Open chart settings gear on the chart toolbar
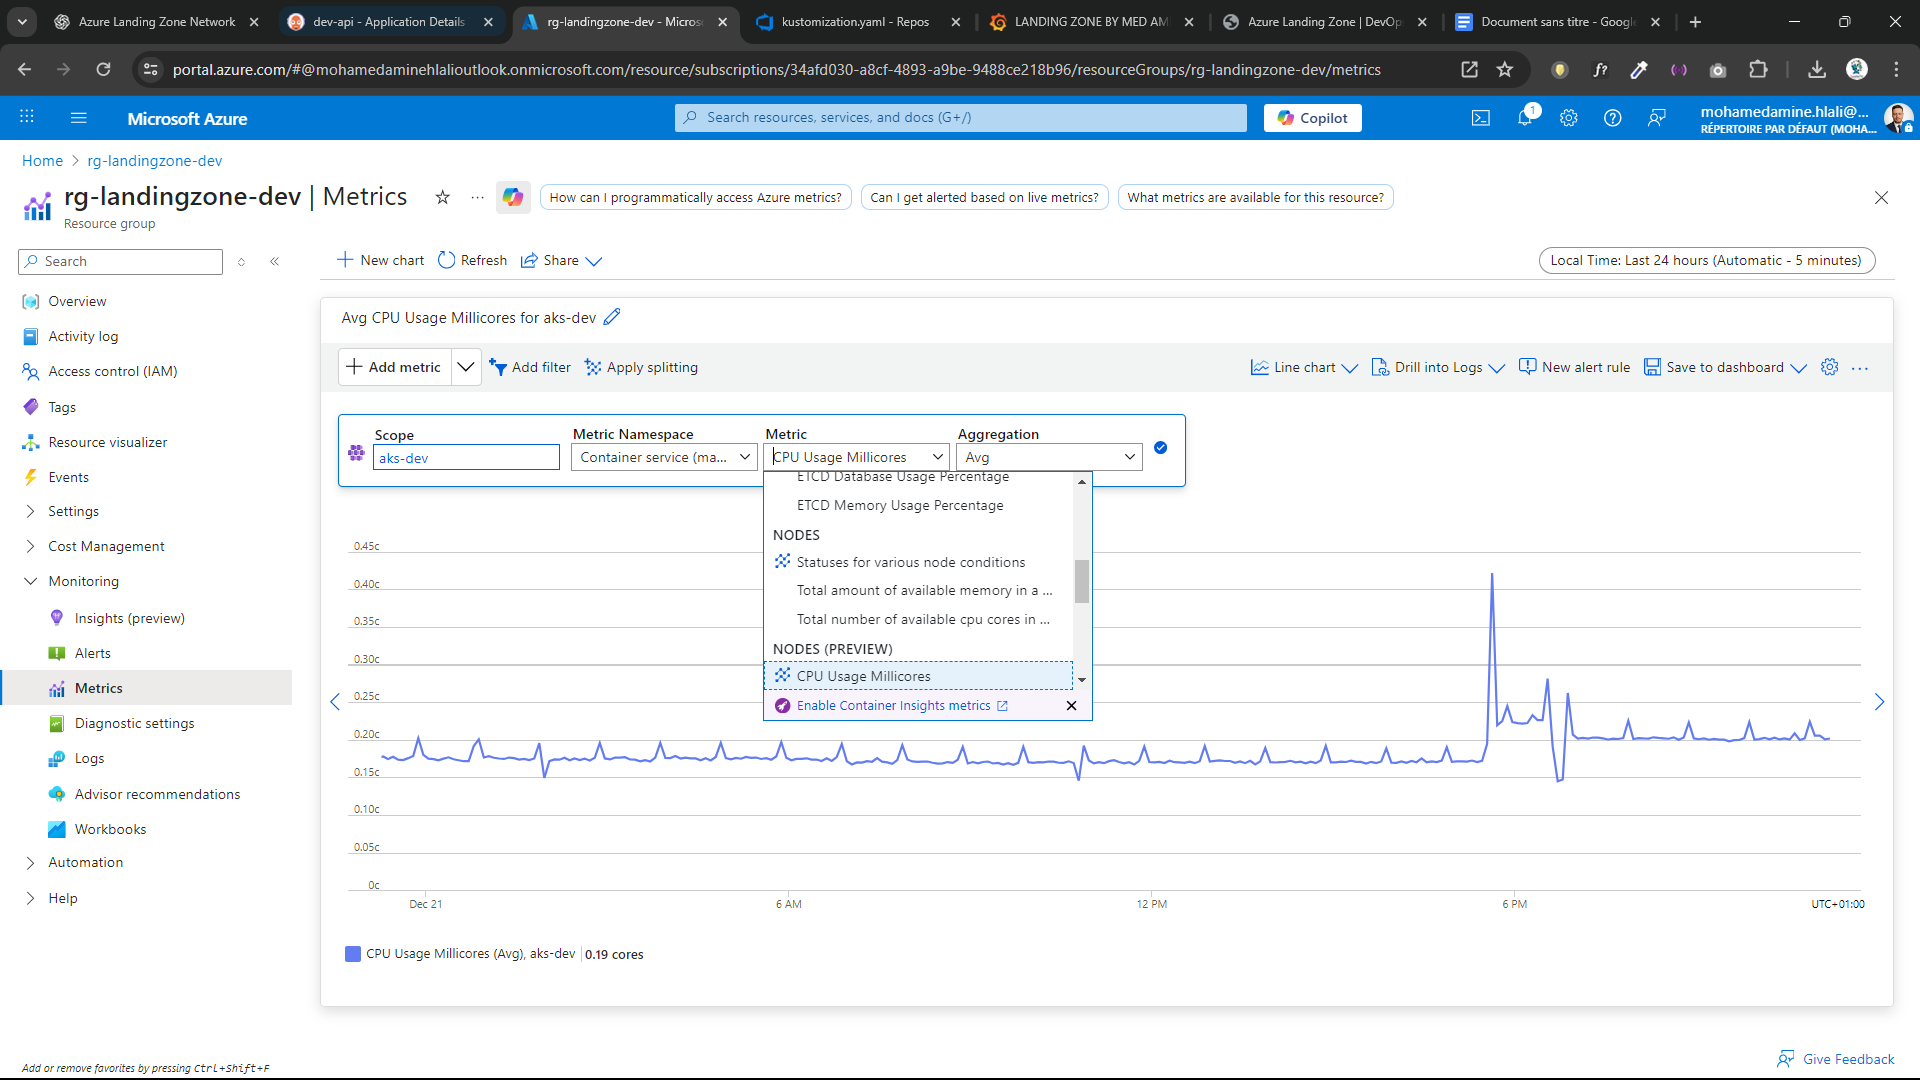 click(1831, 367)
